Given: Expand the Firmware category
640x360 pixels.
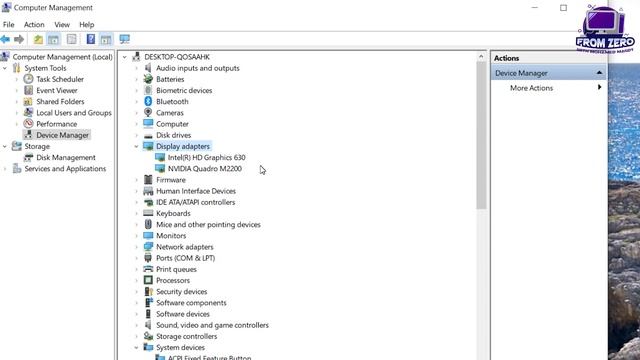Looking at the screenshot, I should tap(137, 180).
